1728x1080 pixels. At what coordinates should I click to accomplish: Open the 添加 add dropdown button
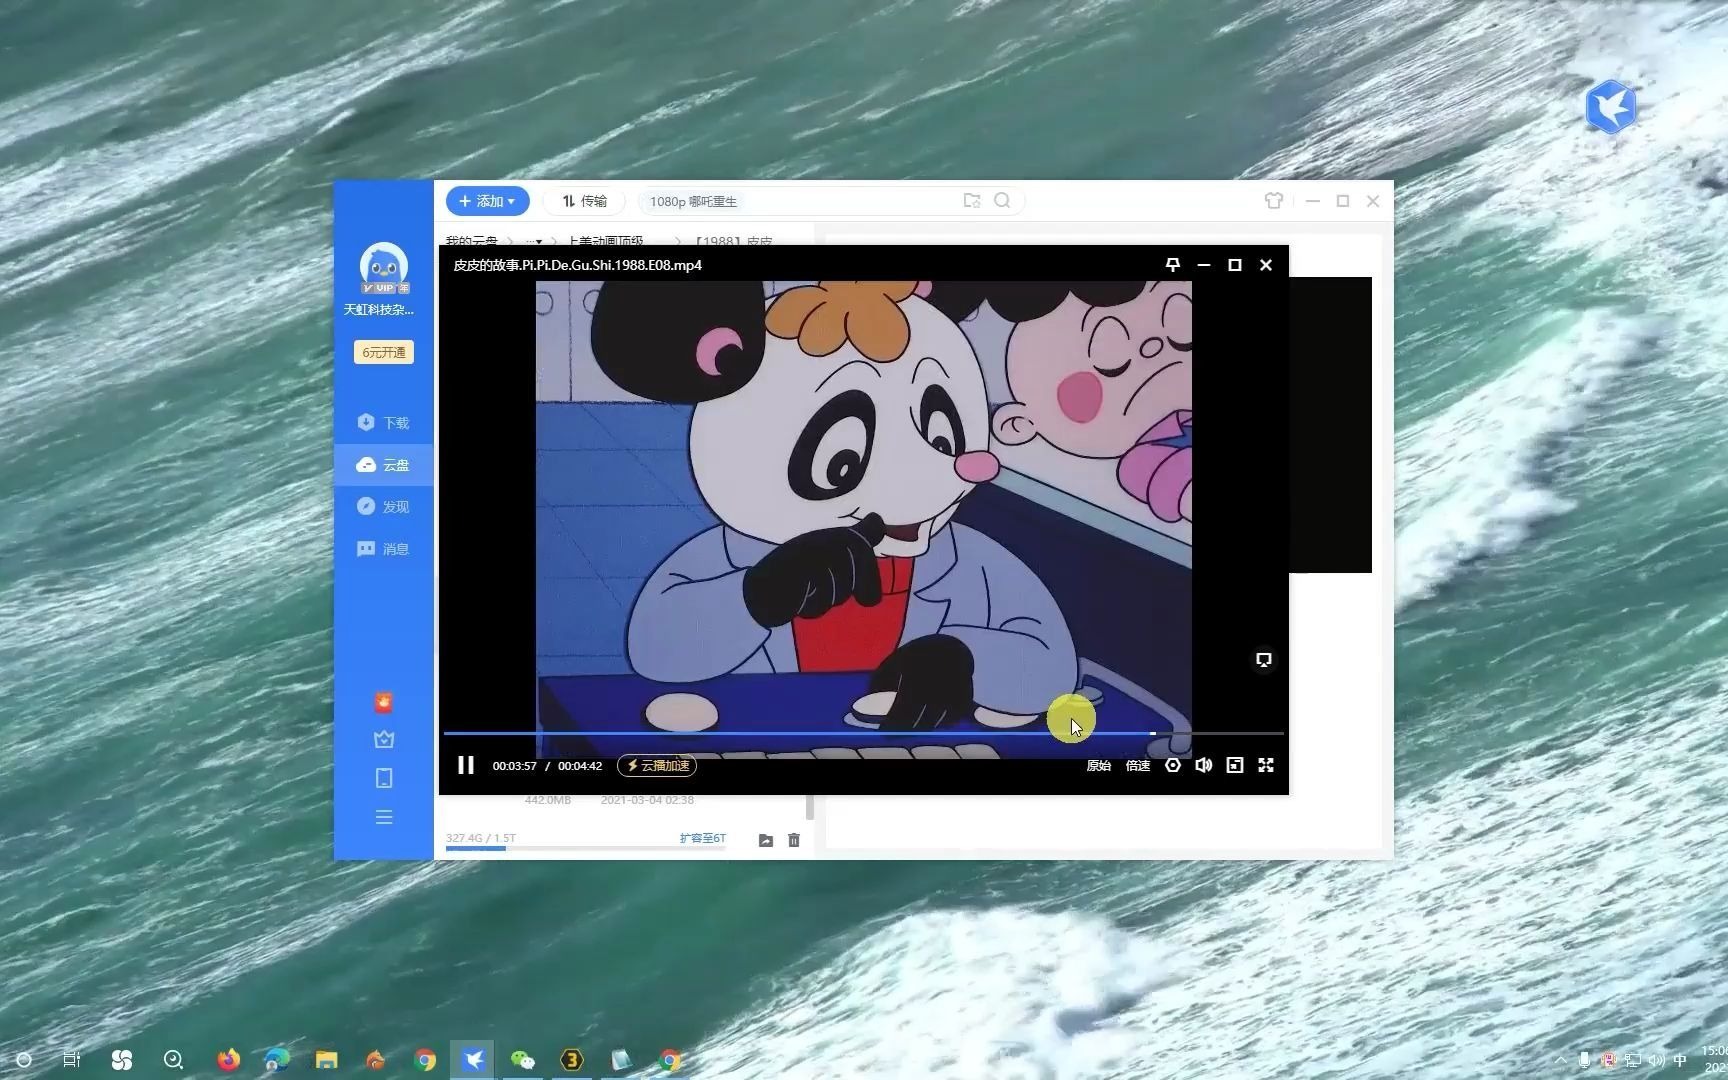(x=487, y=201)
